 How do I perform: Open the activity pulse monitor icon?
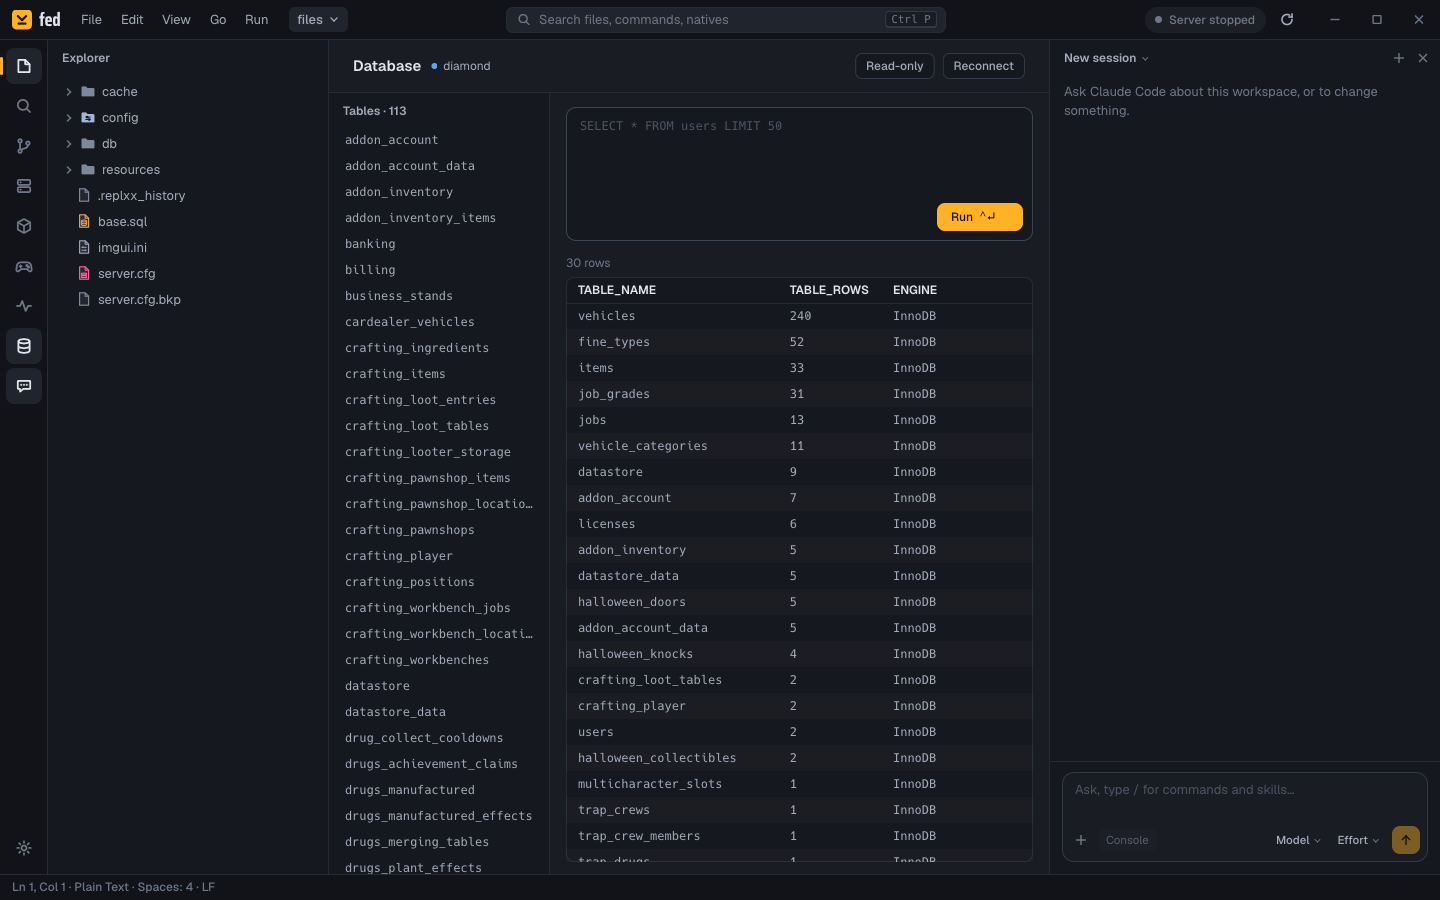tap(24, 306)
